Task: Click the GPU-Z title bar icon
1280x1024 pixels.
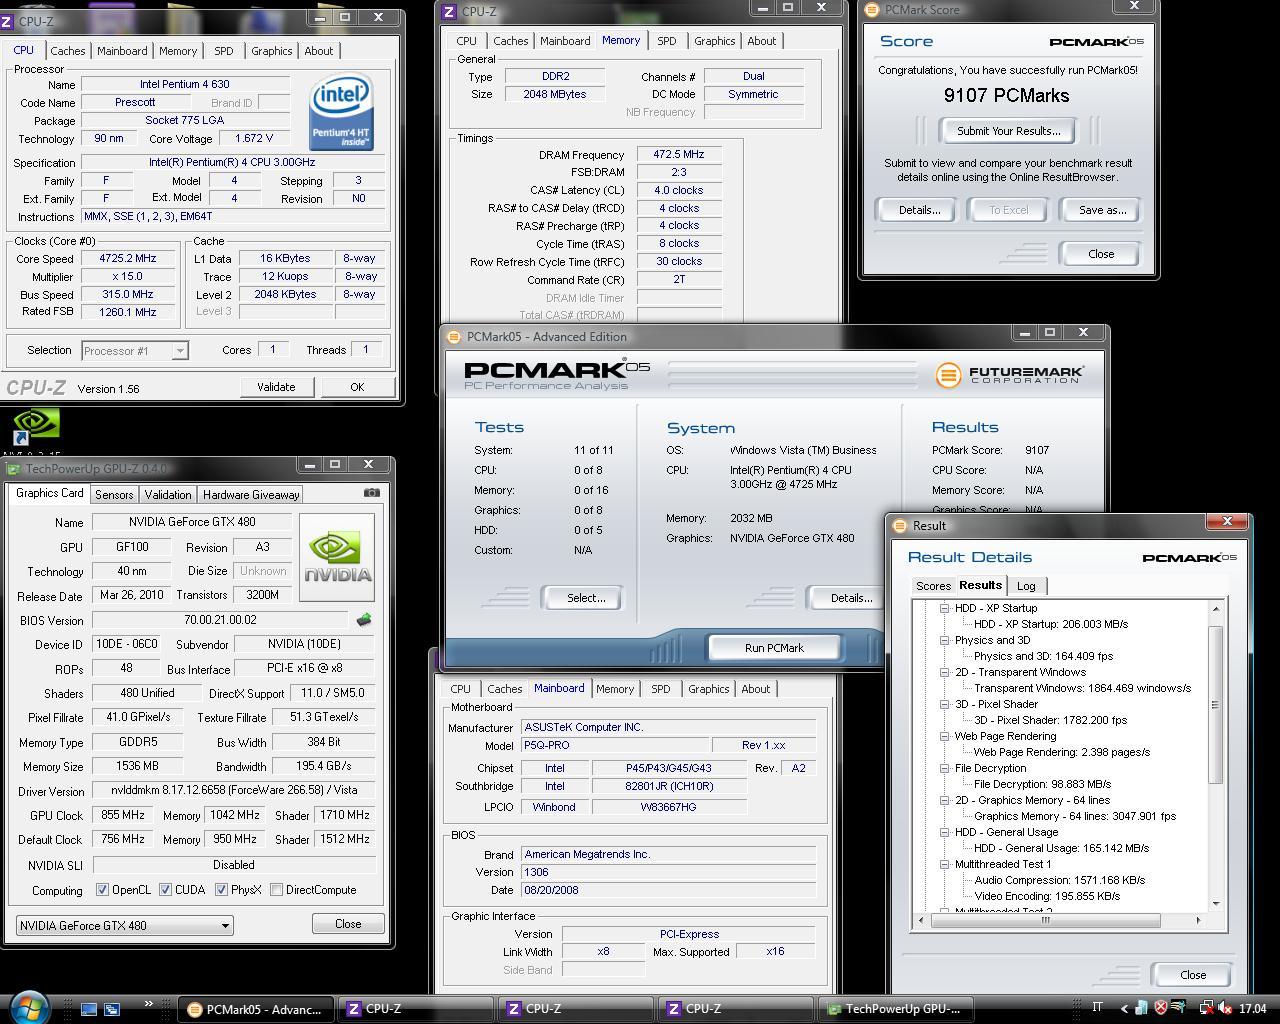Action: point(14,468)
